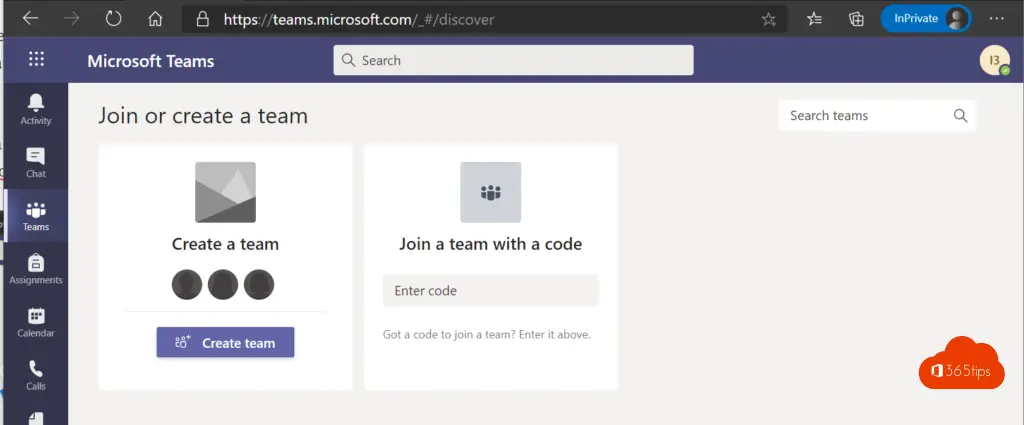Open the favorites list icon
Image resolution: width=1024 pixels, height=425 pixels.
(814, 19)
